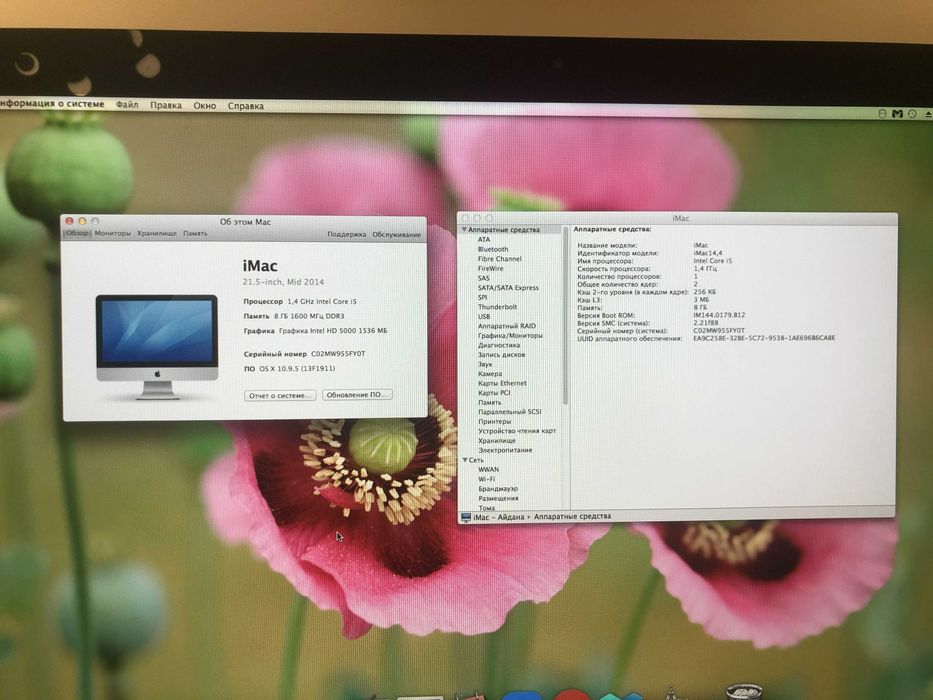Select Электропитание in the sidebar

click(505, 451)
